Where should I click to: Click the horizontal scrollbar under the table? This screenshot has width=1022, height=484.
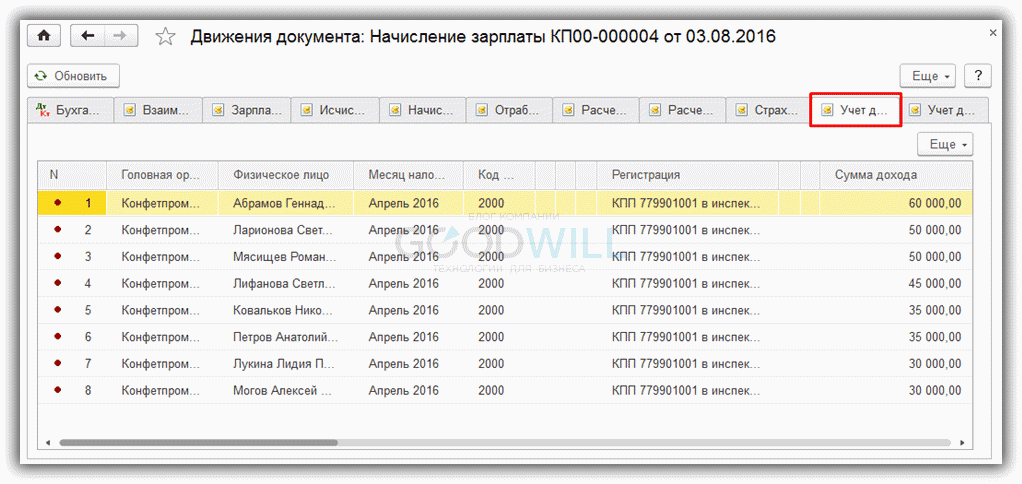200,442
